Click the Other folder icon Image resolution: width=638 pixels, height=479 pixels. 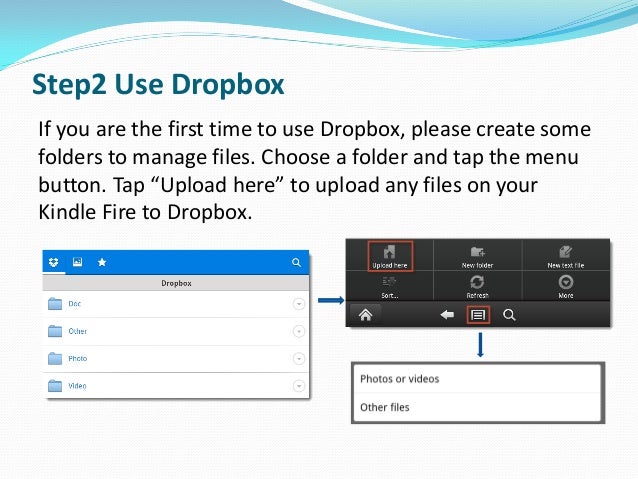click(55, 331)
